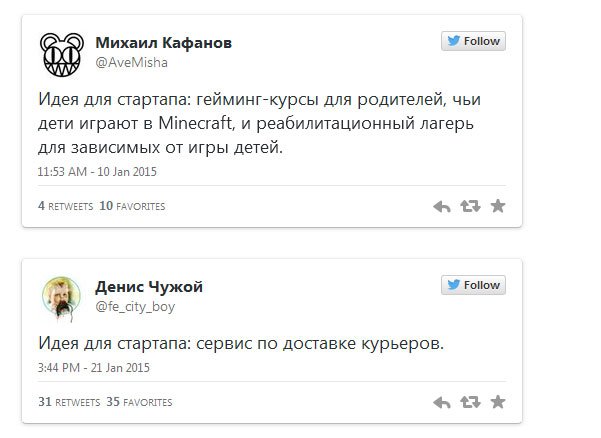This screenshot has width=601, height=438.
Task: Open the @fe_city_boy handle
Action: tap(135, 307)
